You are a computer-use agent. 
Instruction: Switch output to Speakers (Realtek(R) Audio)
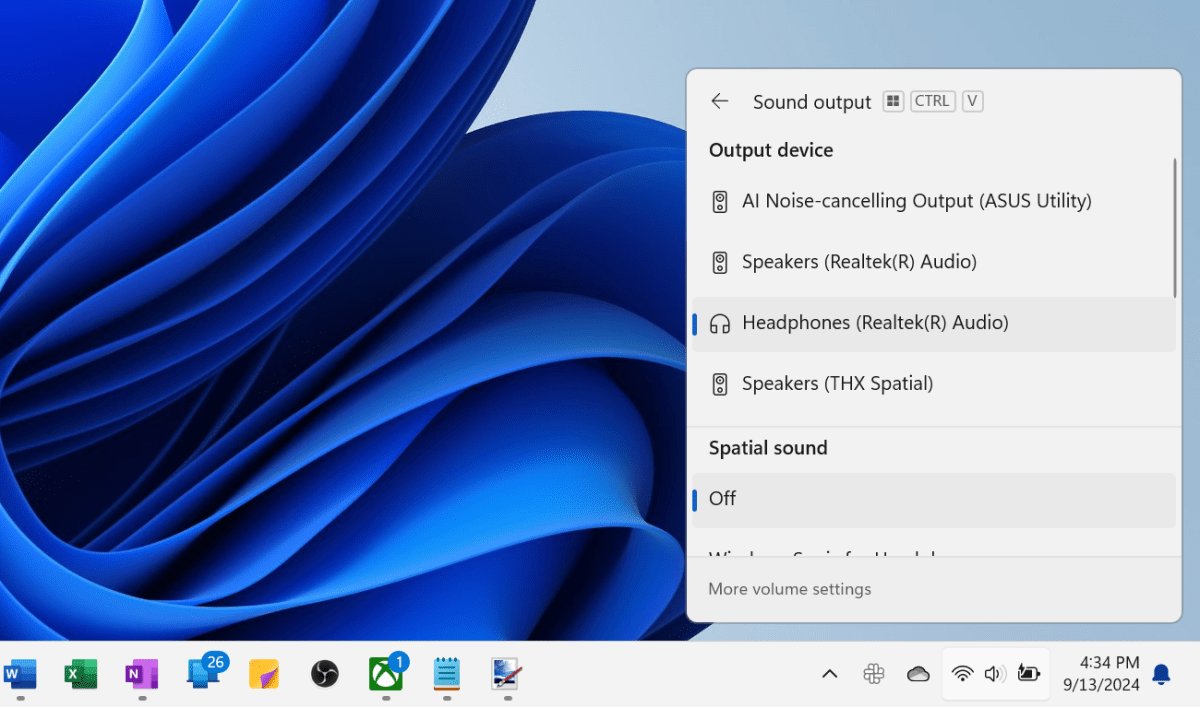[x=934, y=263]
